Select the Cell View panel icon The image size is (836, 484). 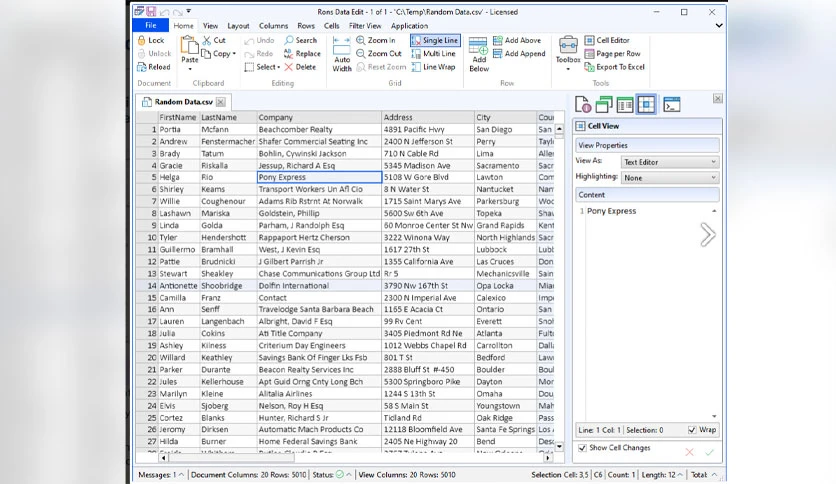[646, 105]
